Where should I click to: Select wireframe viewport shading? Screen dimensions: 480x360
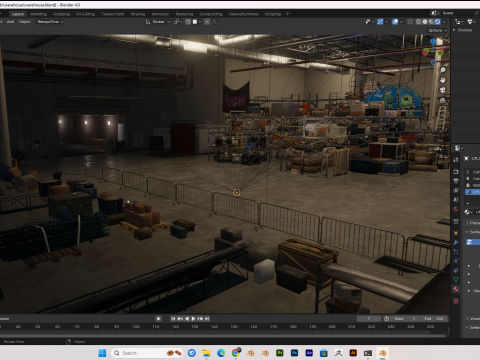click(x=418, y=22)
